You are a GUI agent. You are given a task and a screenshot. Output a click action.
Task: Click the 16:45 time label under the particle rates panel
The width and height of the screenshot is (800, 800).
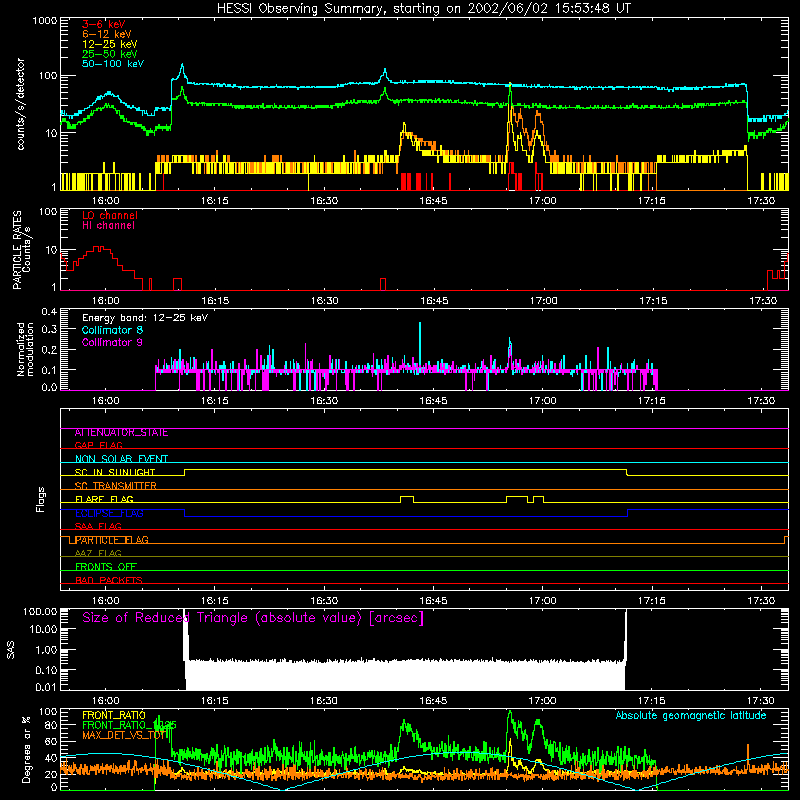[433, 301]
